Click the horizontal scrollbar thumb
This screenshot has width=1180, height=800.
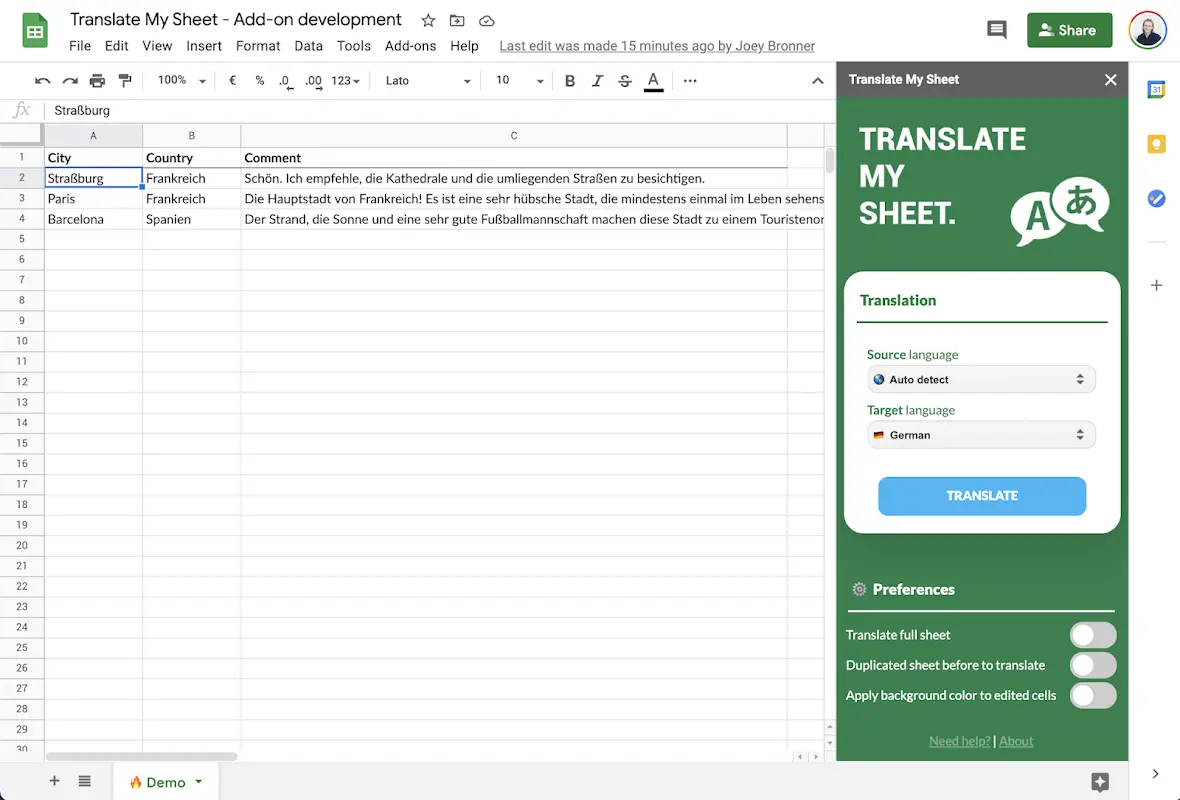pos(141,756)
